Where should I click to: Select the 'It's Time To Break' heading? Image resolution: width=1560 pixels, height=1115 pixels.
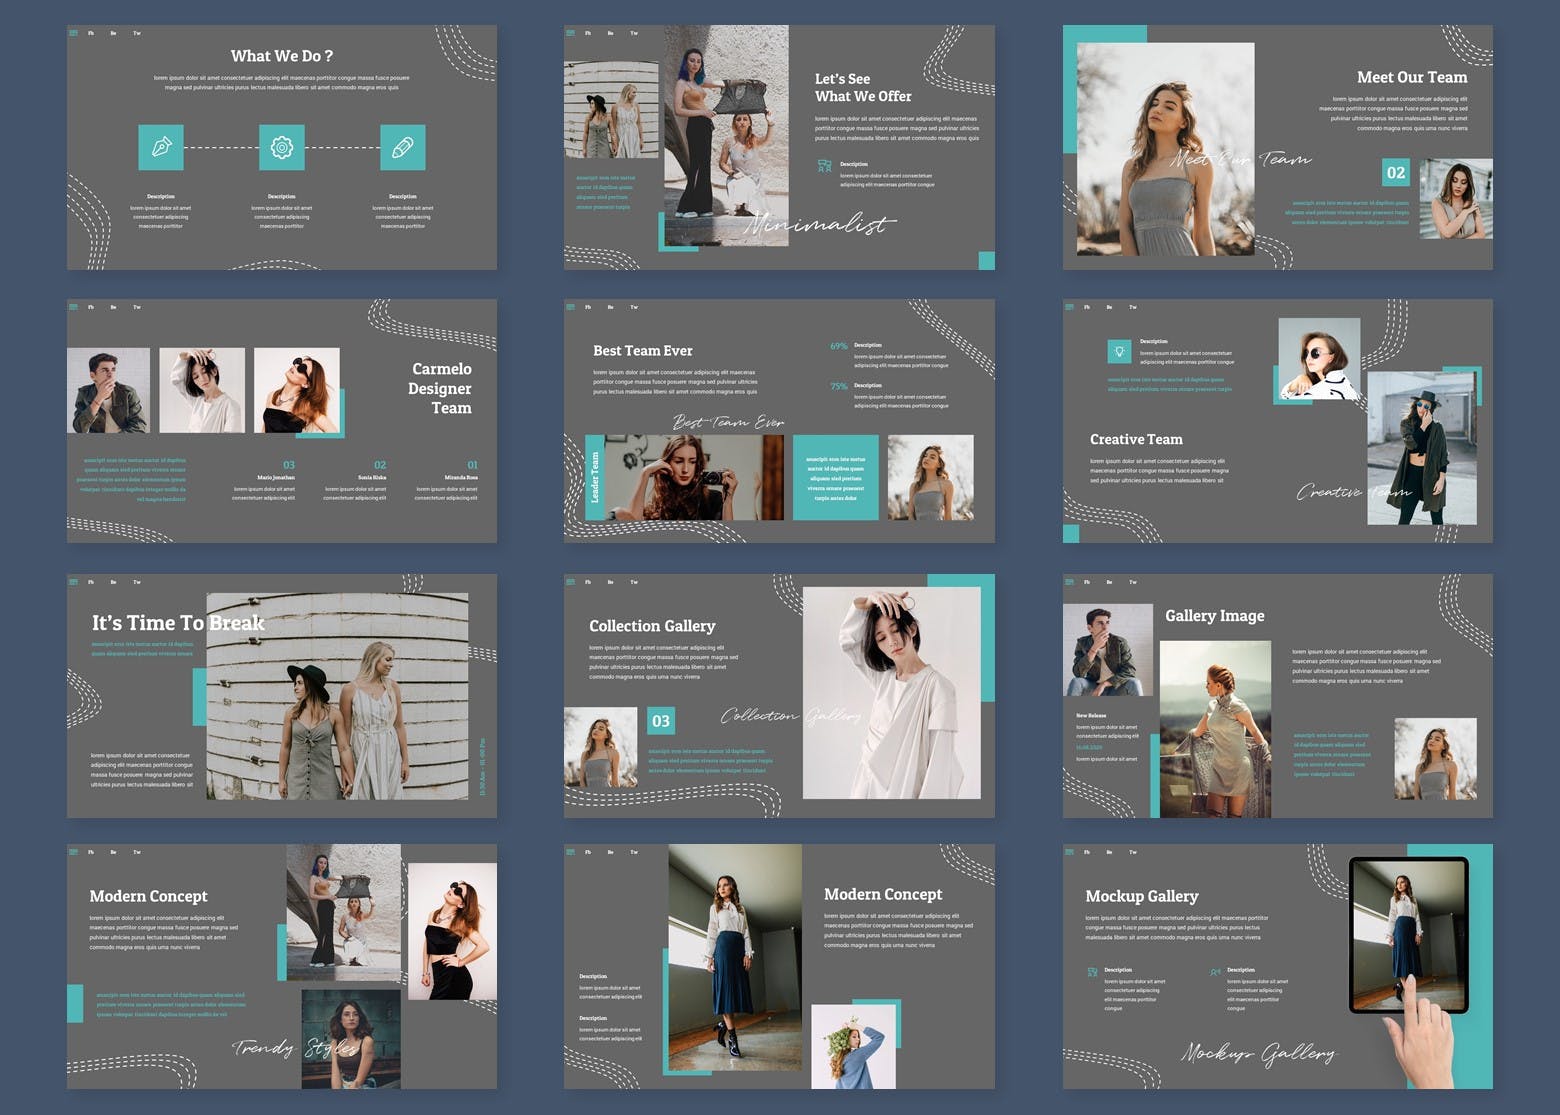(x=178, y=623)
